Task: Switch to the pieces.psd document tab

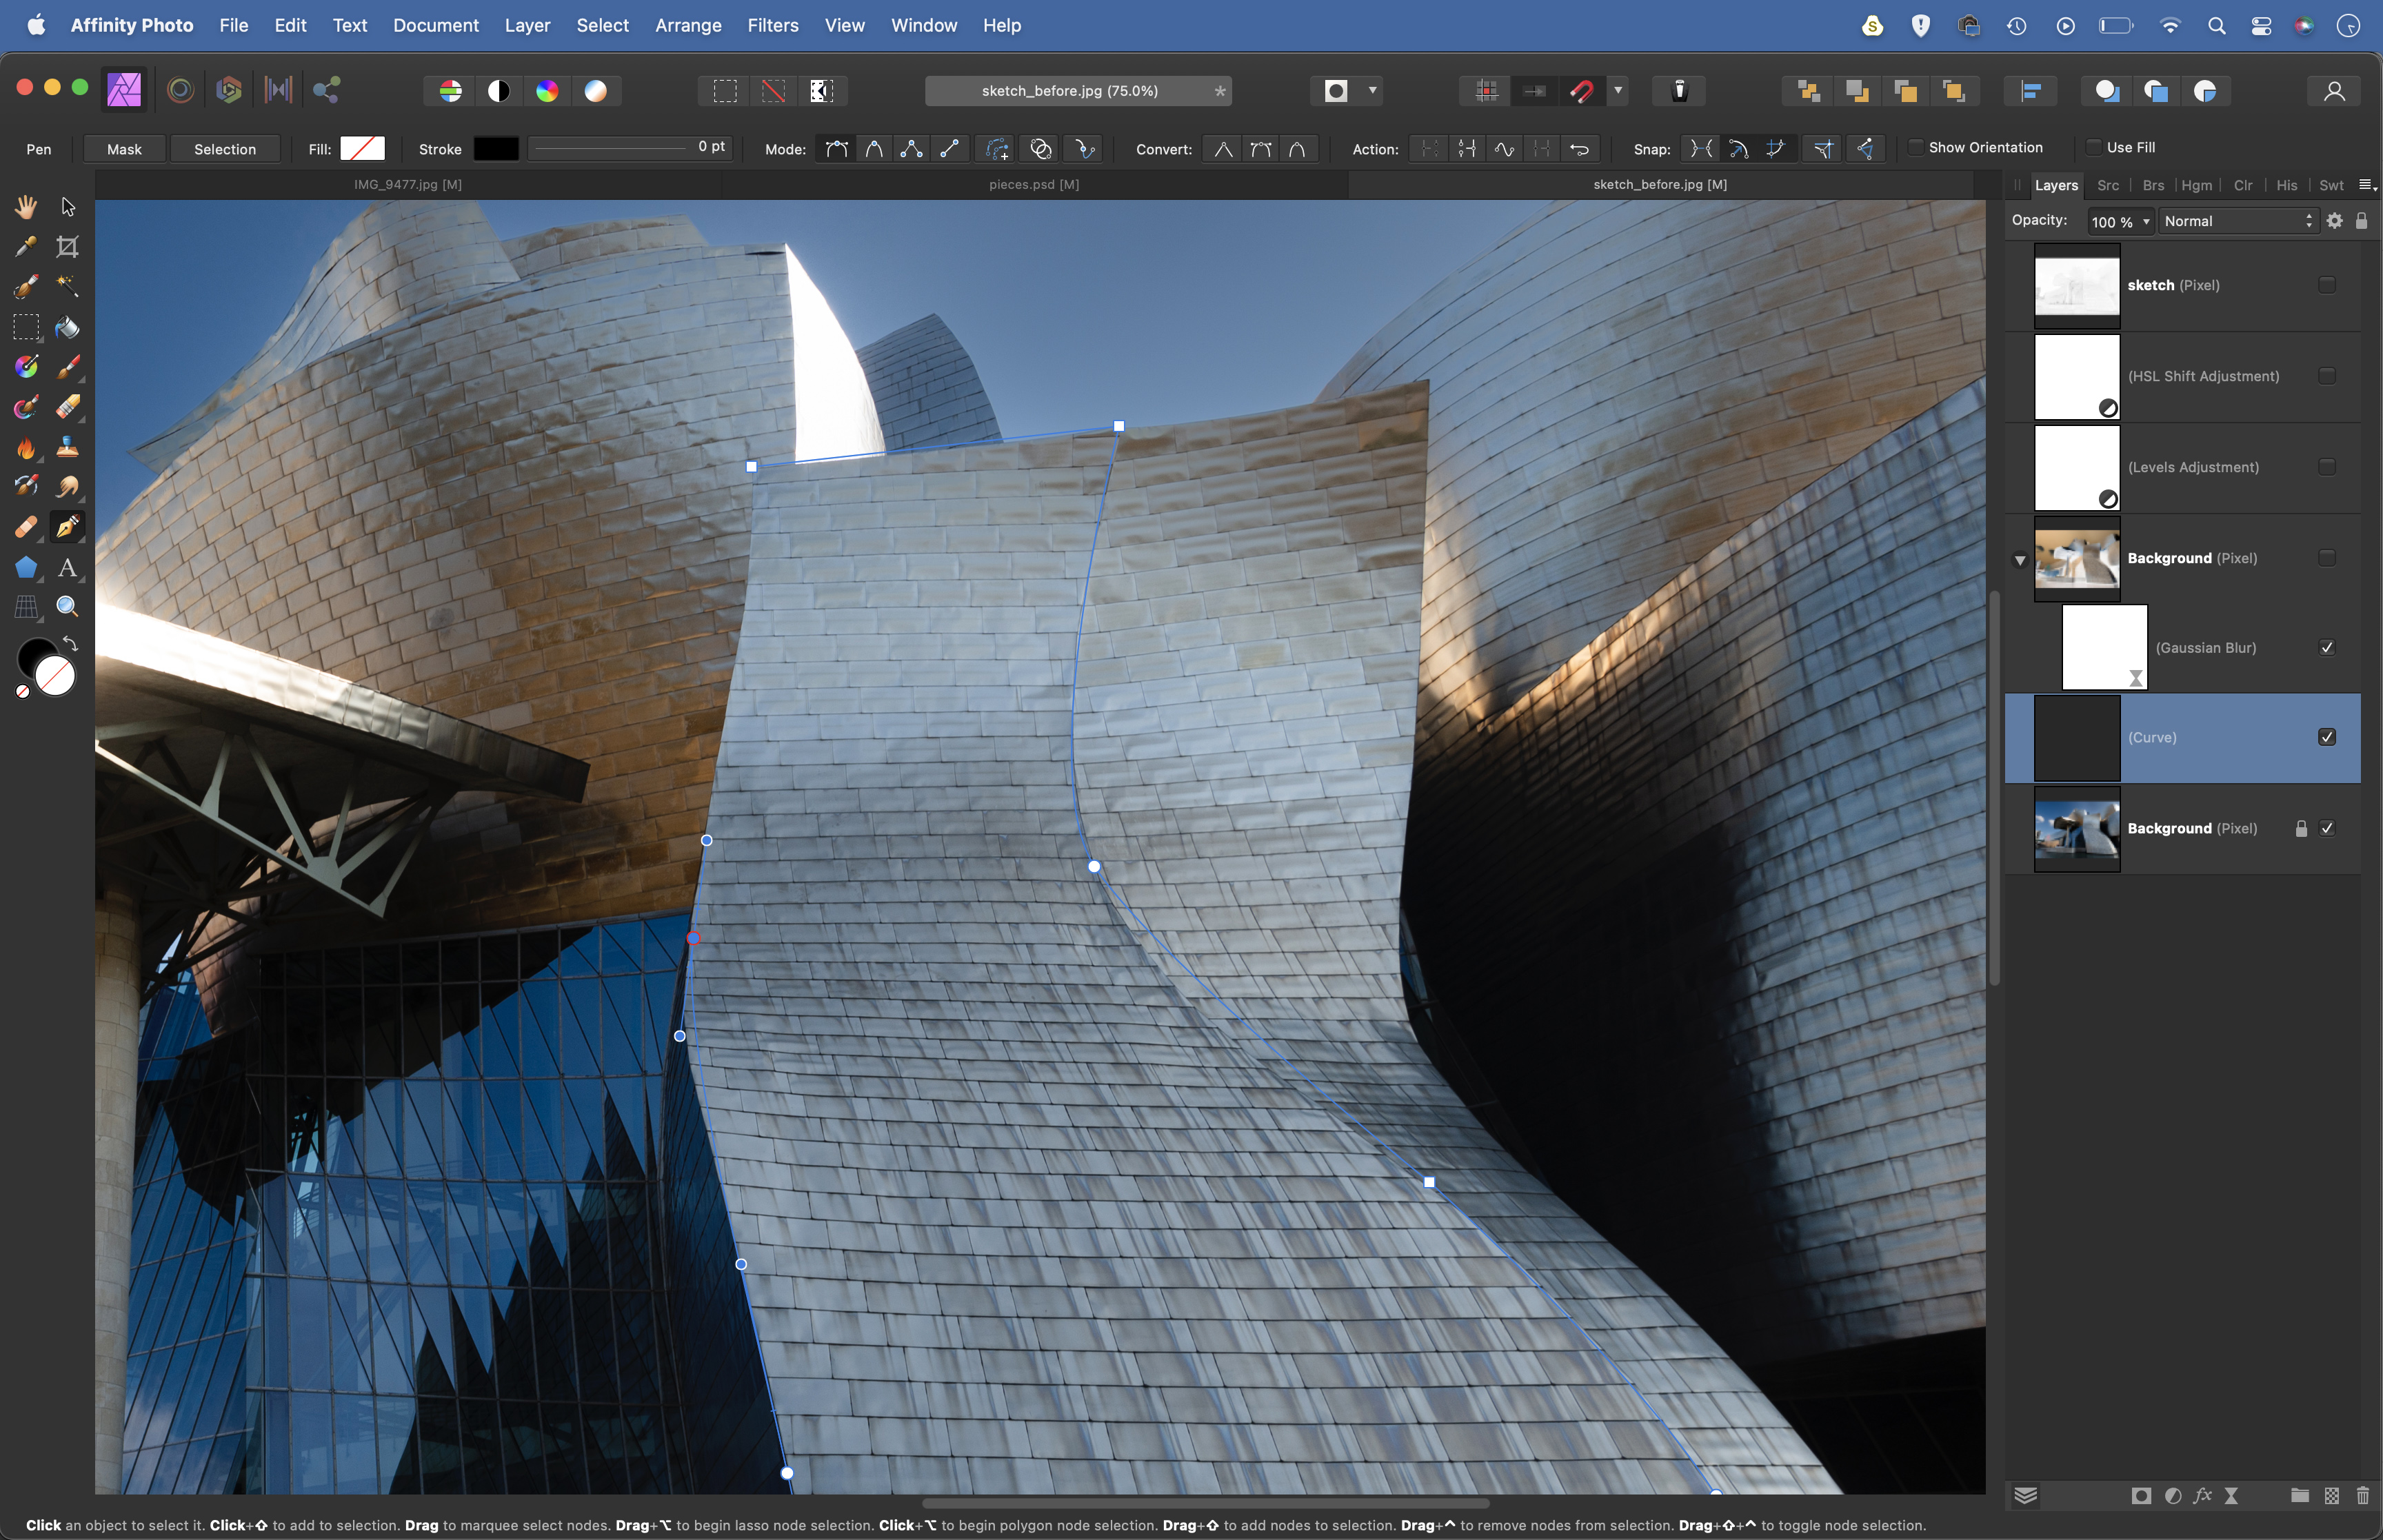Action: tap(1033, 185)
